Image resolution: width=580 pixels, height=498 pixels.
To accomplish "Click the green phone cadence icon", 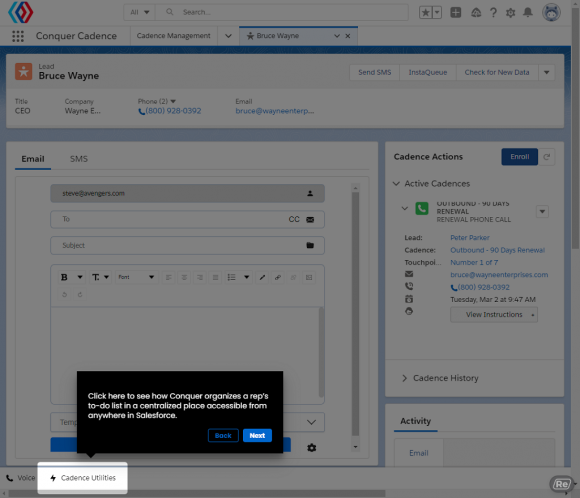I will (x=422, y=209).
